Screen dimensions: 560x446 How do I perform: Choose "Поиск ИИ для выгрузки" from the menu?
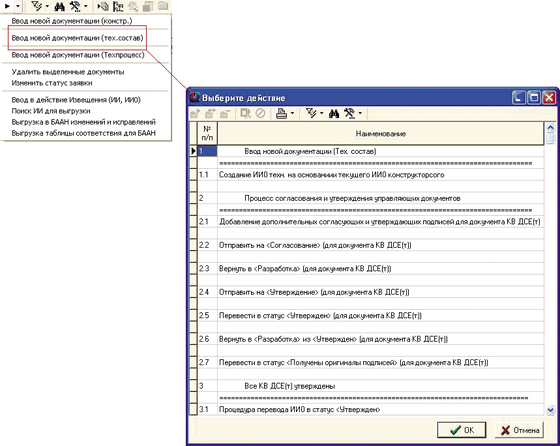point(51,111)
